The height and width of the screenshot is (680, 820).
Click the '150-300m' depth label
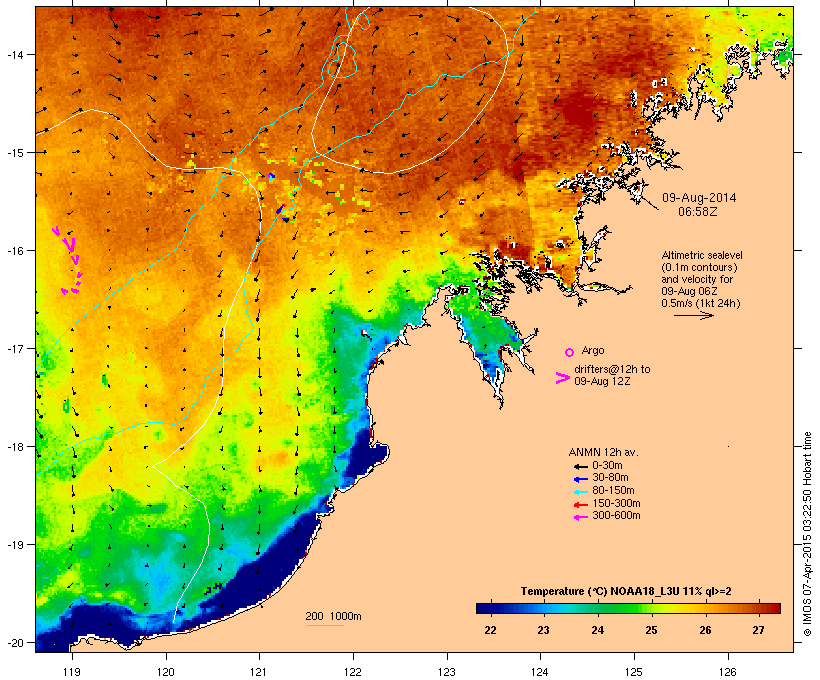click(x=616, y=503)
